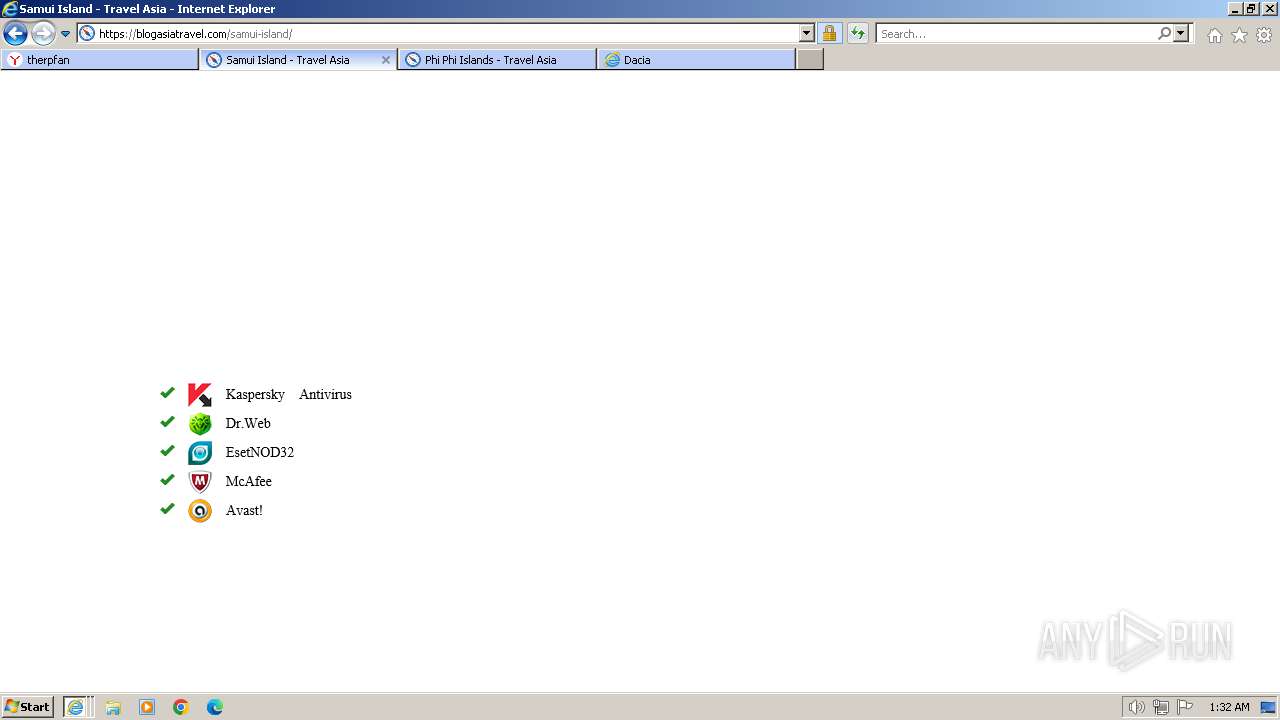Screen dimensions: 1280x720
Task: Open the security lock report icon
Action: point(829,33)
